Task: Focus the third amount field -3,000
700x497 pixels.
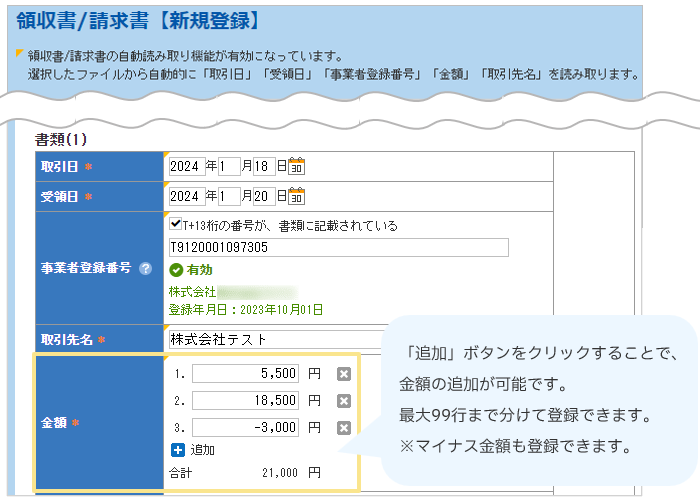Action: click(x=246, y=428)
